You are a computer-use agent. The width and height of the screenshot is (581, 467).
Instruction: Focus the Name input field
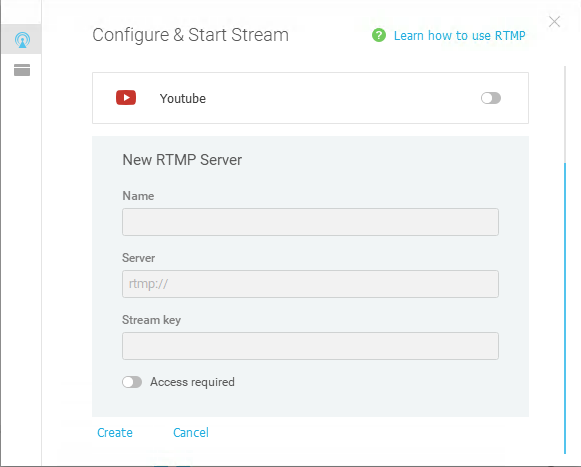tap(311, 222)
